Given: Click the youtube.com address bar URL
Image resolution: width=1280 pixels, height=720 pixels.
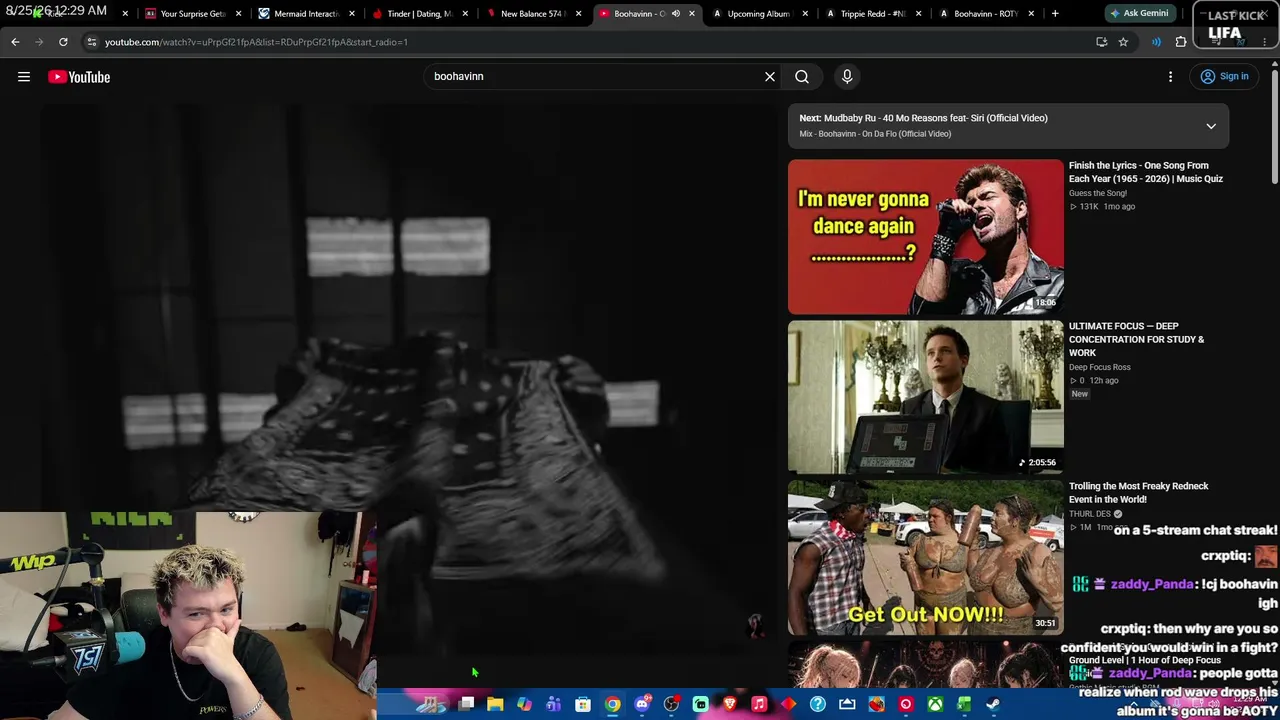Looking at the screenshot, I should coord(256,42).
